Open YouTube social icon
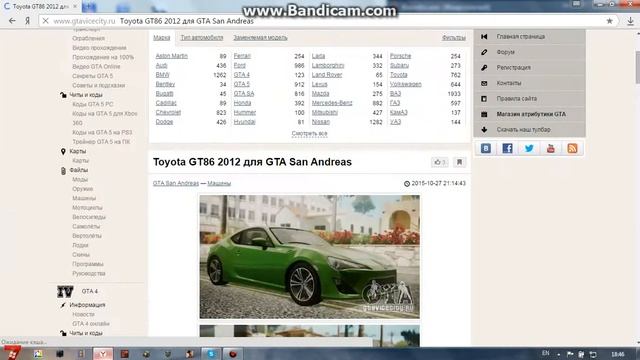640x360 pixels. point(551,148)
